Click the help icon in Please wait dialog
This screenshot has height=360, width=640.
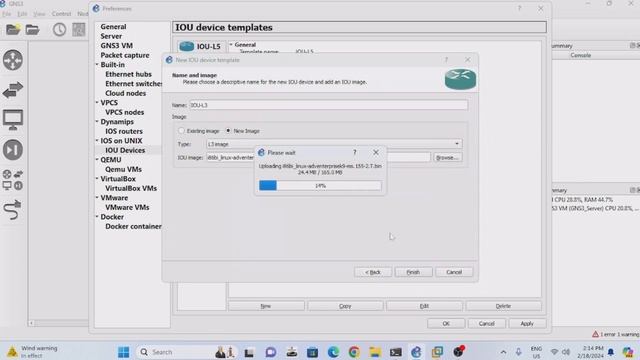coord(355,152)
